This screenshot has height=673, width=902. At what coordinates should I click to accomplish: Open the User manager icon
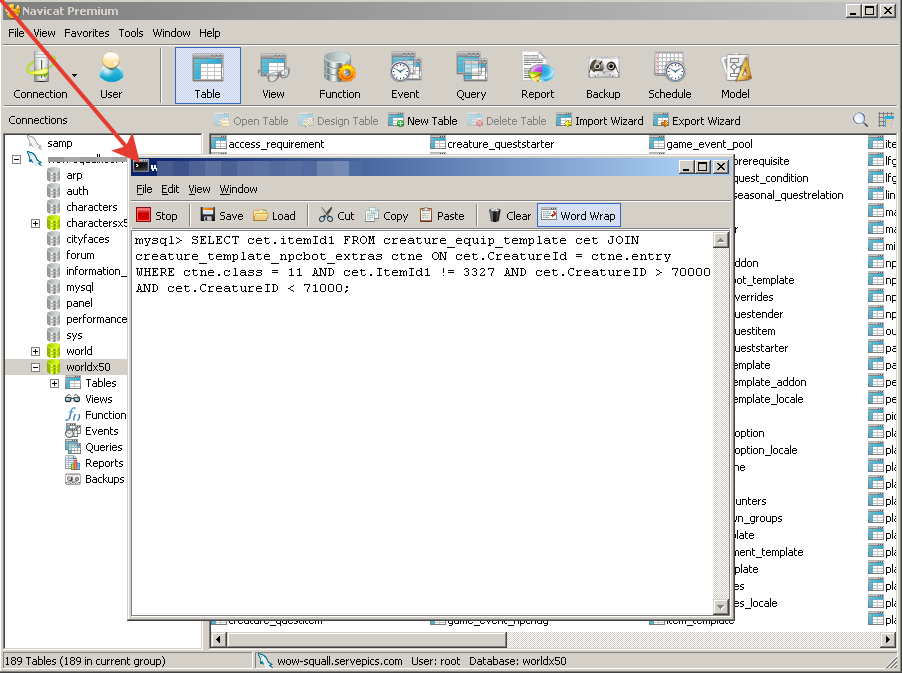tap(110, 75)
